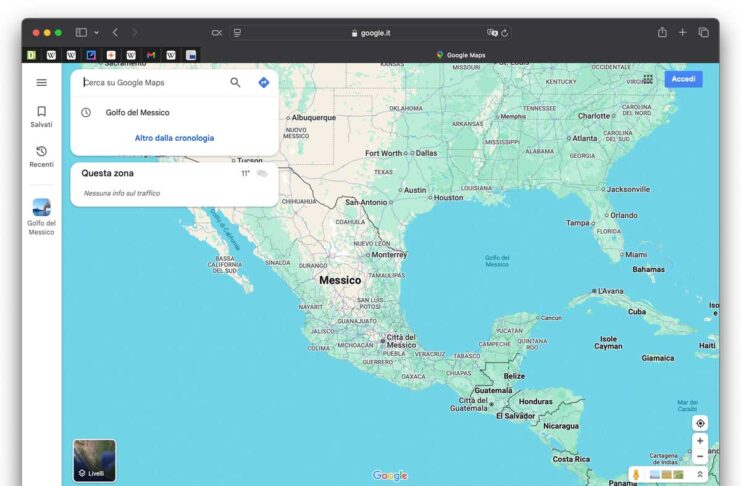Click the L'Avana city label
This screenshot has height=486, width=741.
(x=611, y=291)
